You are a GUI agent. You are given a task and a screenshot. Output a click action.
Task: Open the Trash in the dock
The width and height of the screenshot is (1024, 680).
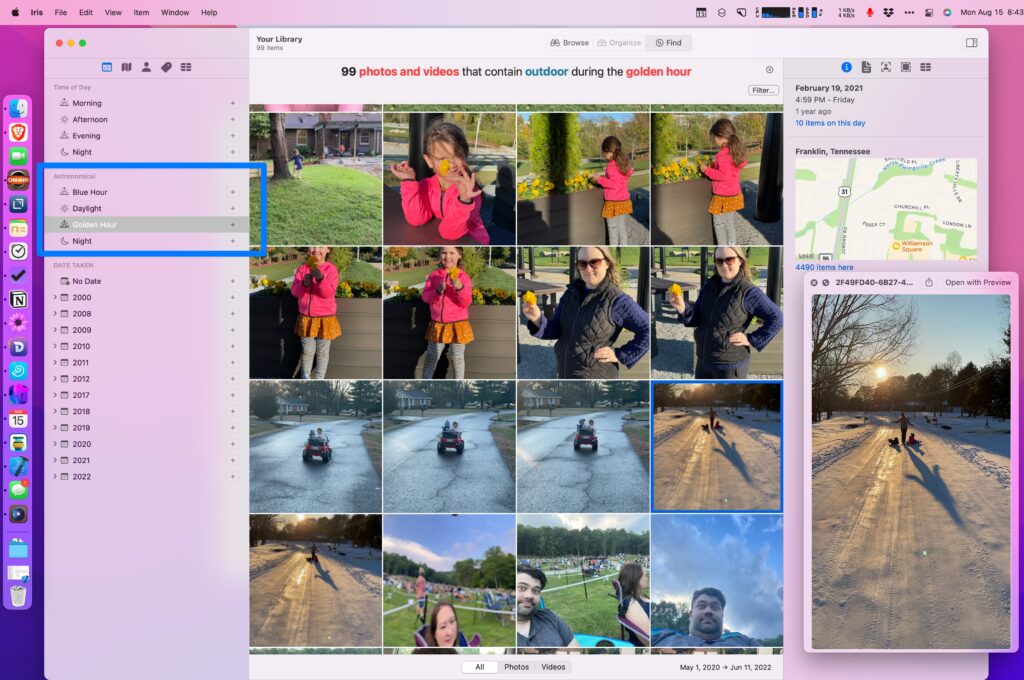point(18,595)
